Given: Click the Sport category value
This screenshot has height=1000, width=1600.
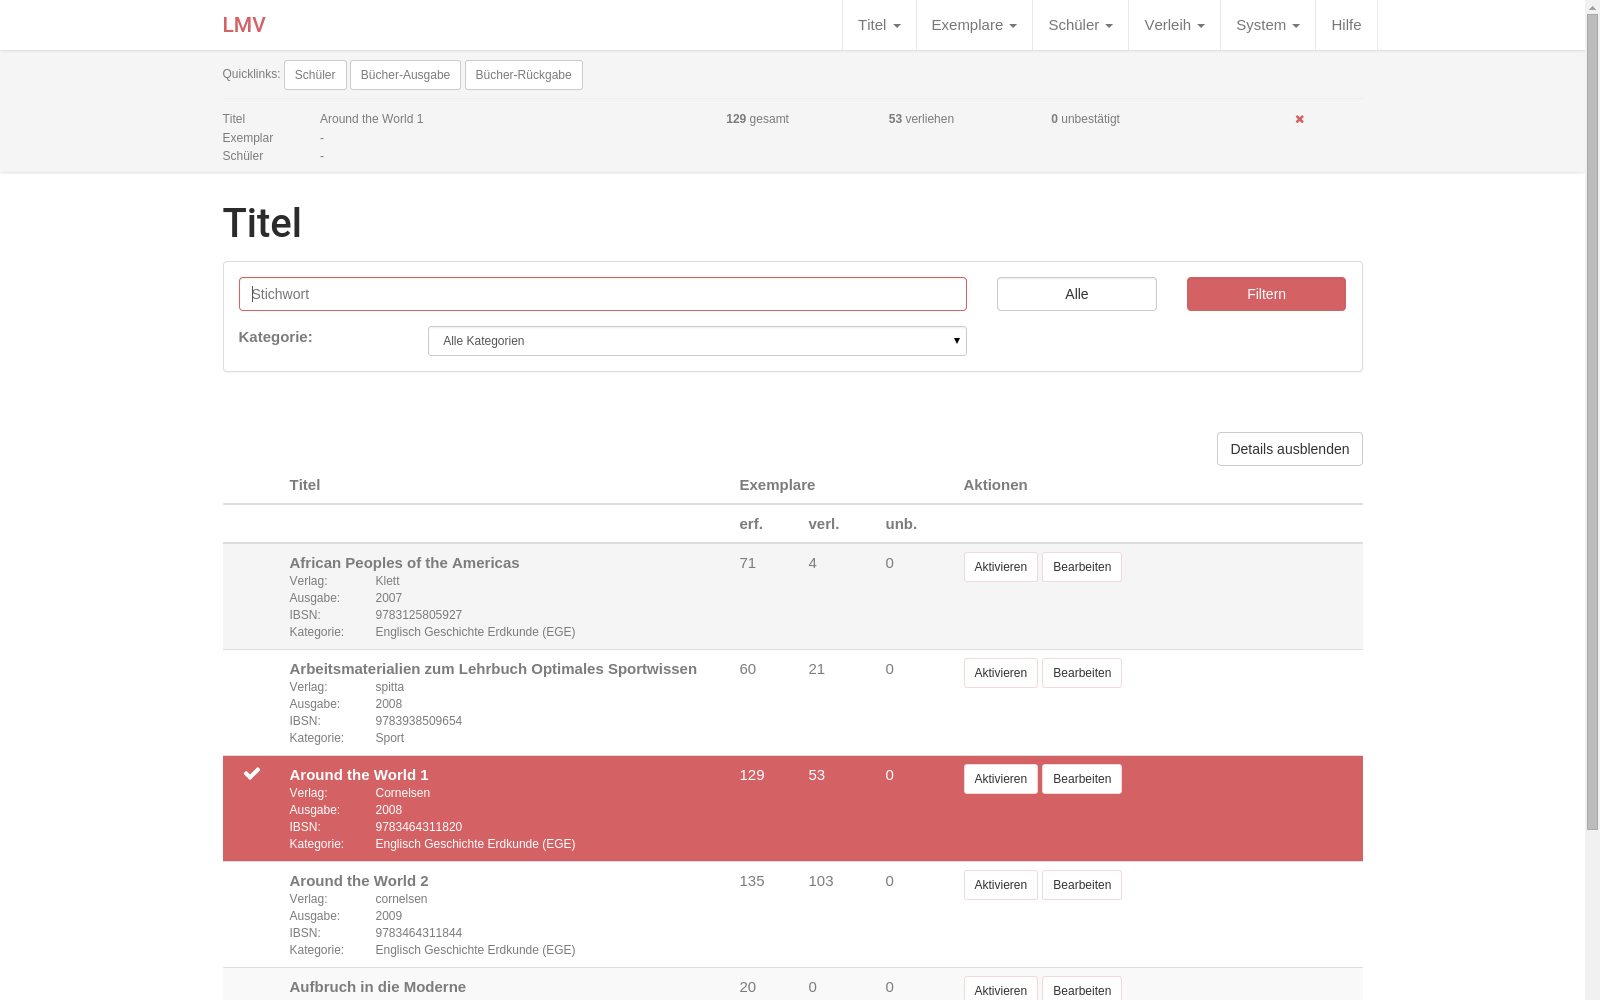Looking at the screenshot, I should (x=390, y=738).
